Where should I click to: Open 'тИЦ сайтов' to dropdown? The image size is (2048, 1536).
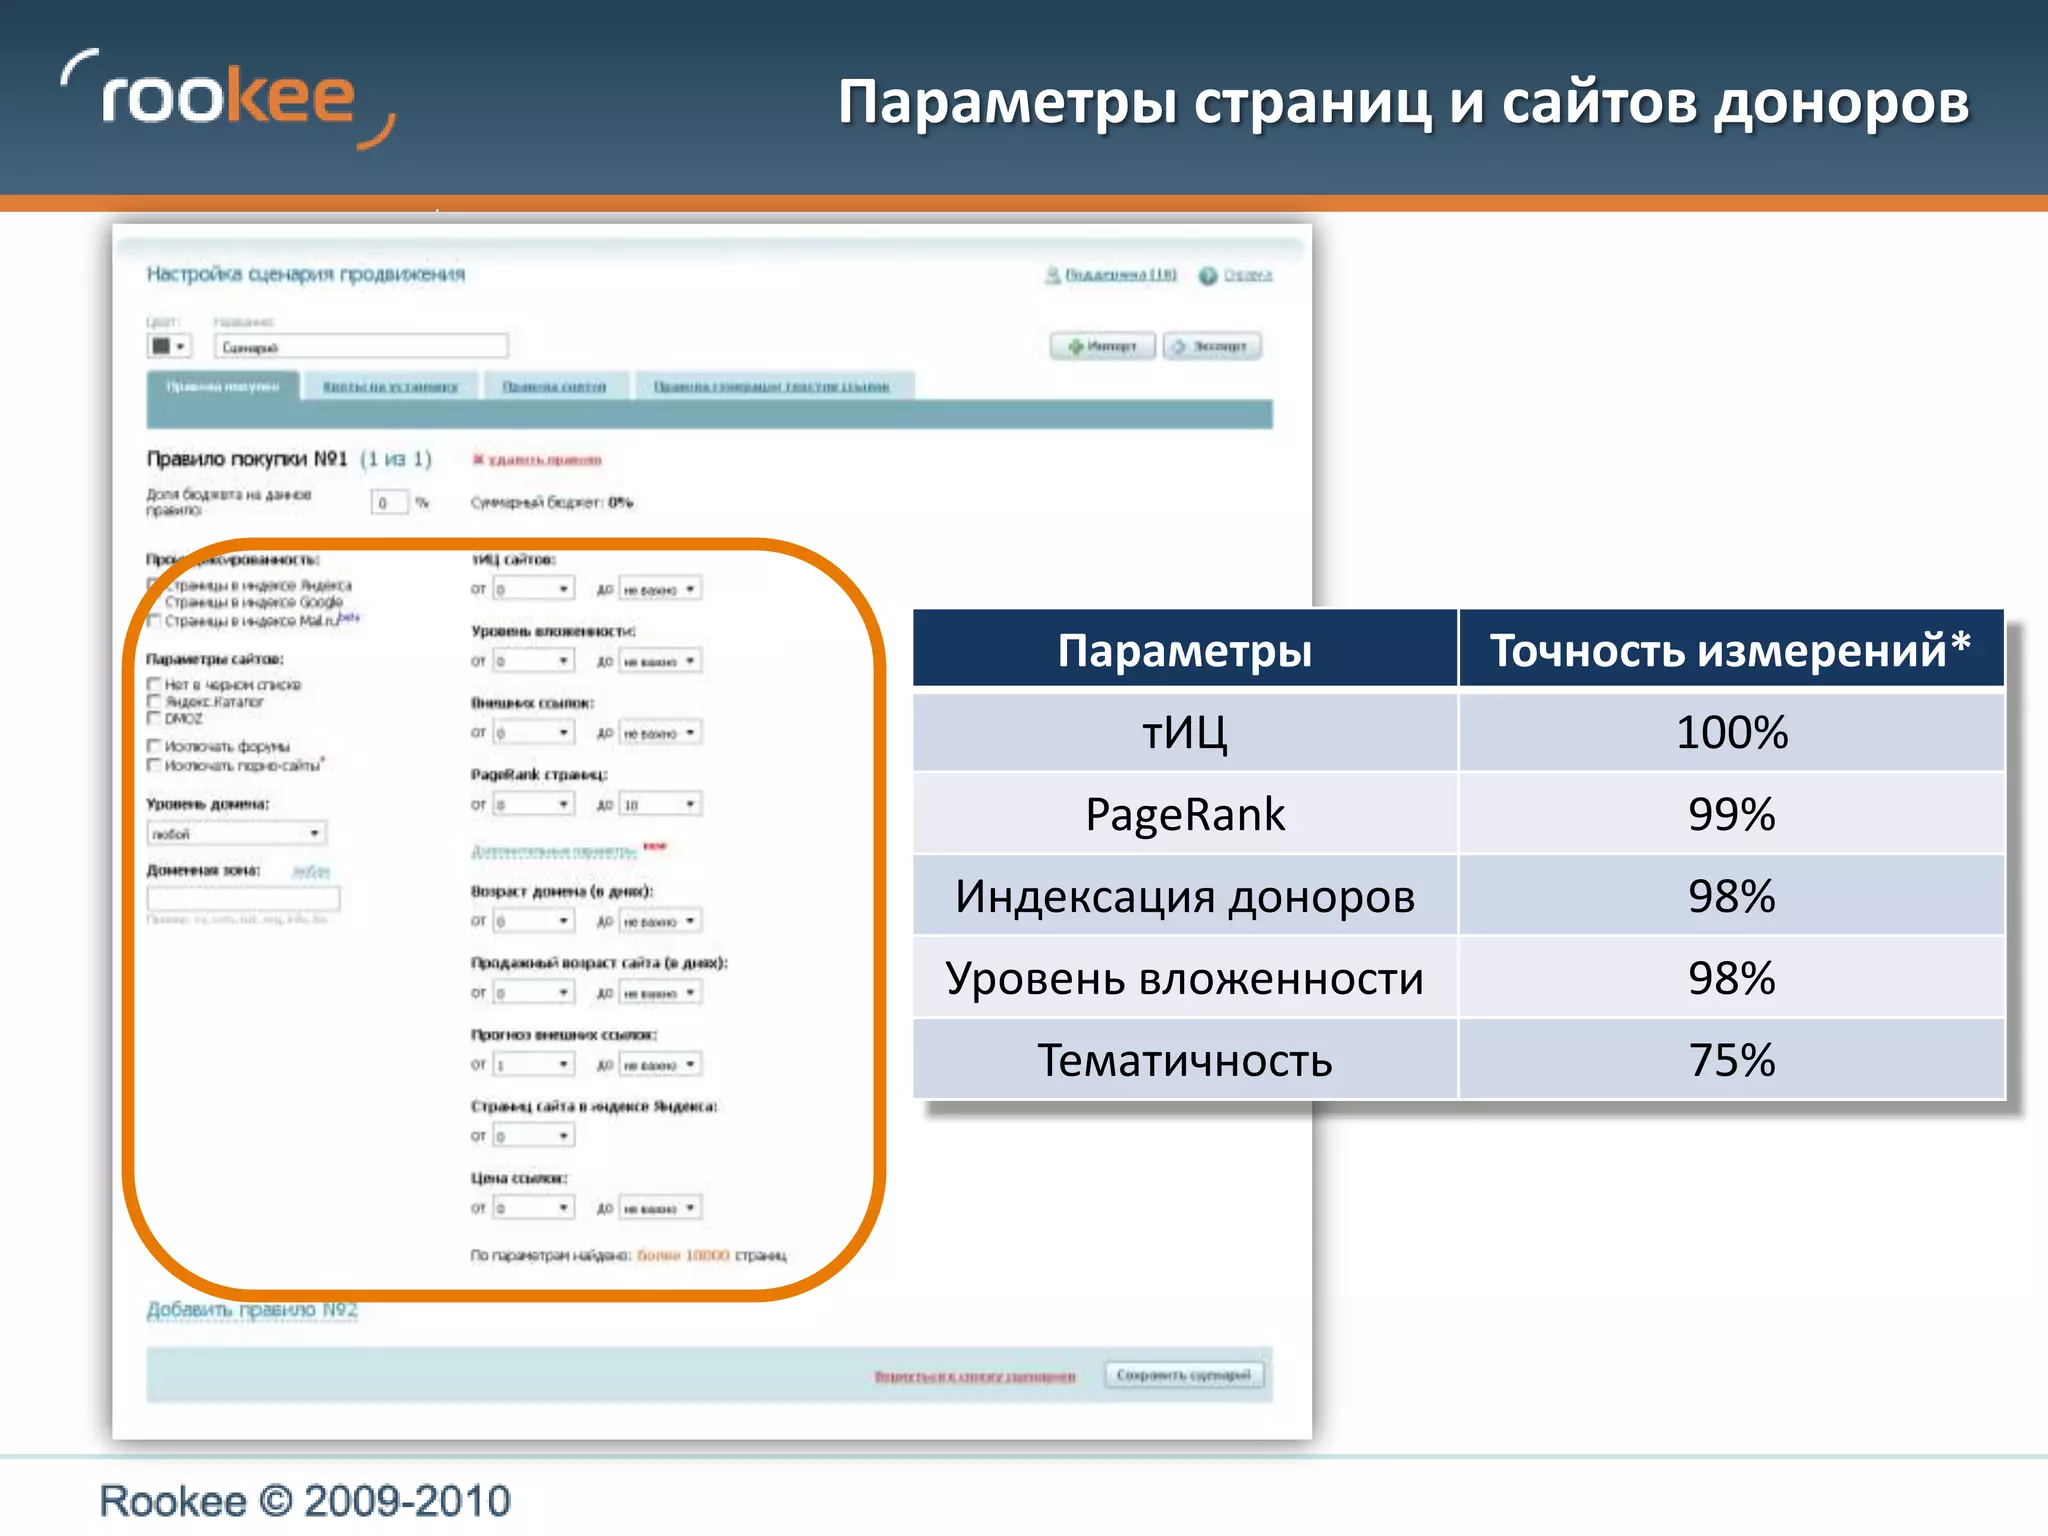coord(660,589)
